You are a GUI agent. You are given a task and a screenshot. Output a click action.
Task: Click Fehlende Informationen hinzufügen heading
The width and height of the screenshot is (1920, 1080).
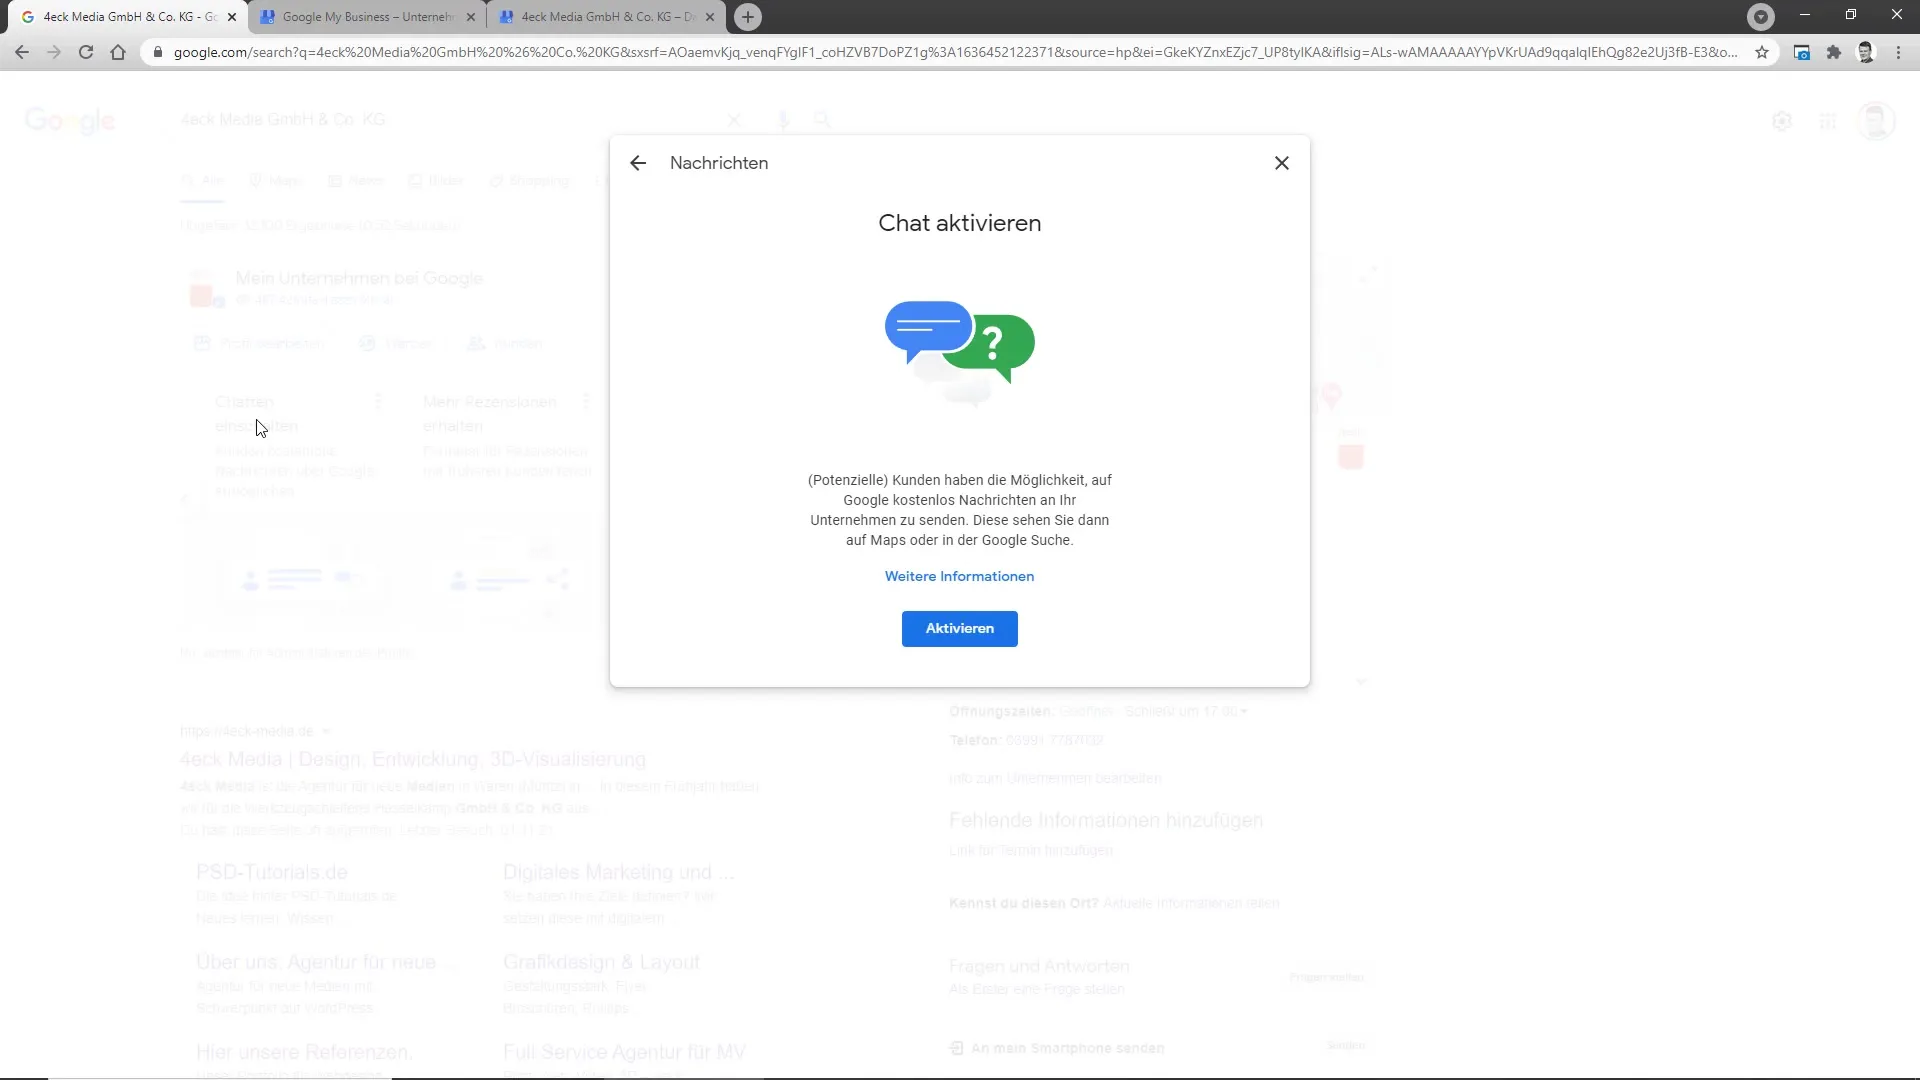tap(1106, 820)
